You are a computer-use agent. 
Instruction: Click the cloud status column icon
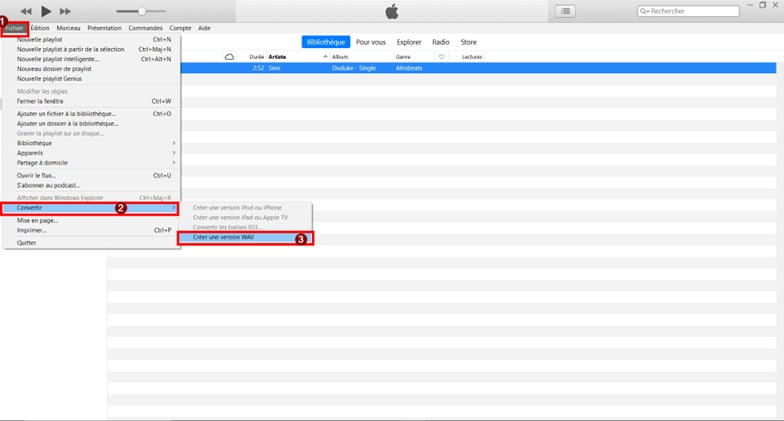(x=229, y=57)
